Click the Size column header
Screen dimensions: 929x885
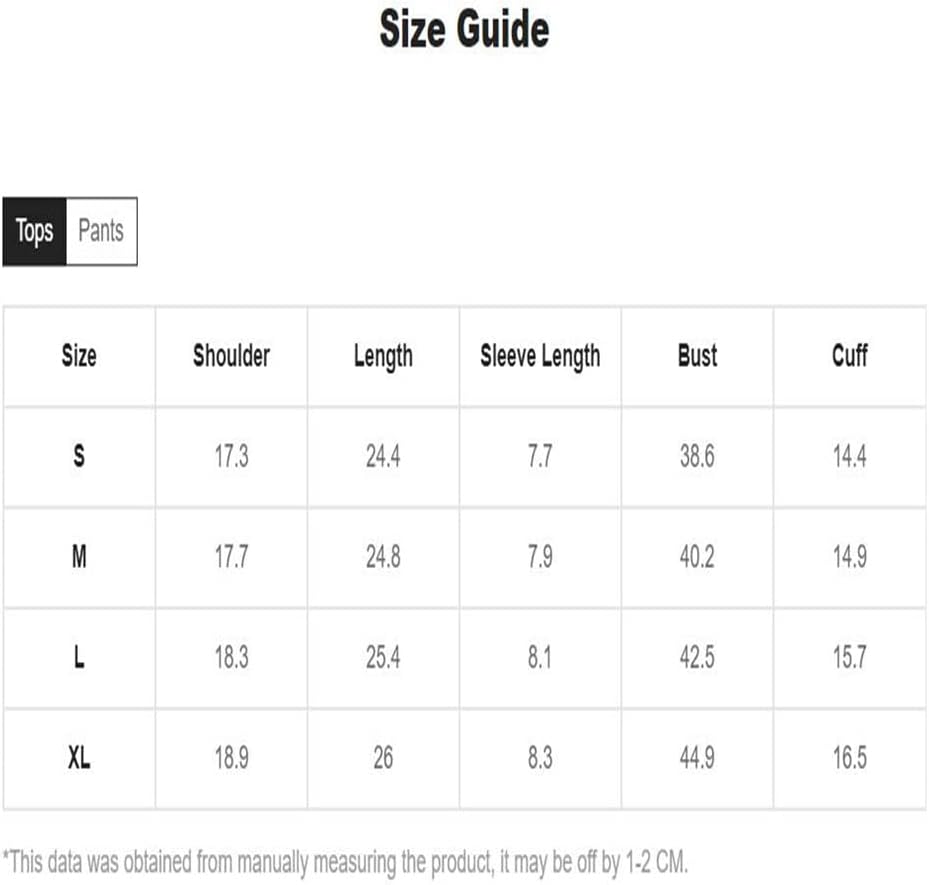click(x=79, y=356)
